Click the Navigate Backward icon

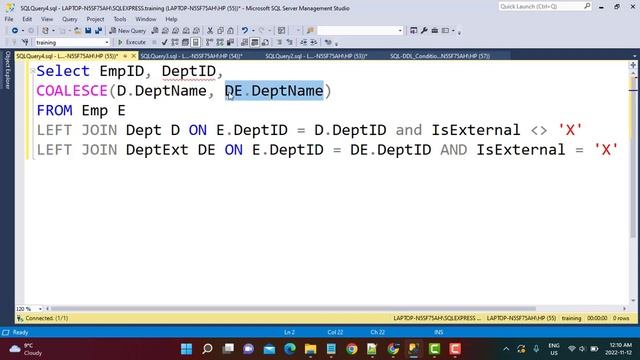pos(15,31)
